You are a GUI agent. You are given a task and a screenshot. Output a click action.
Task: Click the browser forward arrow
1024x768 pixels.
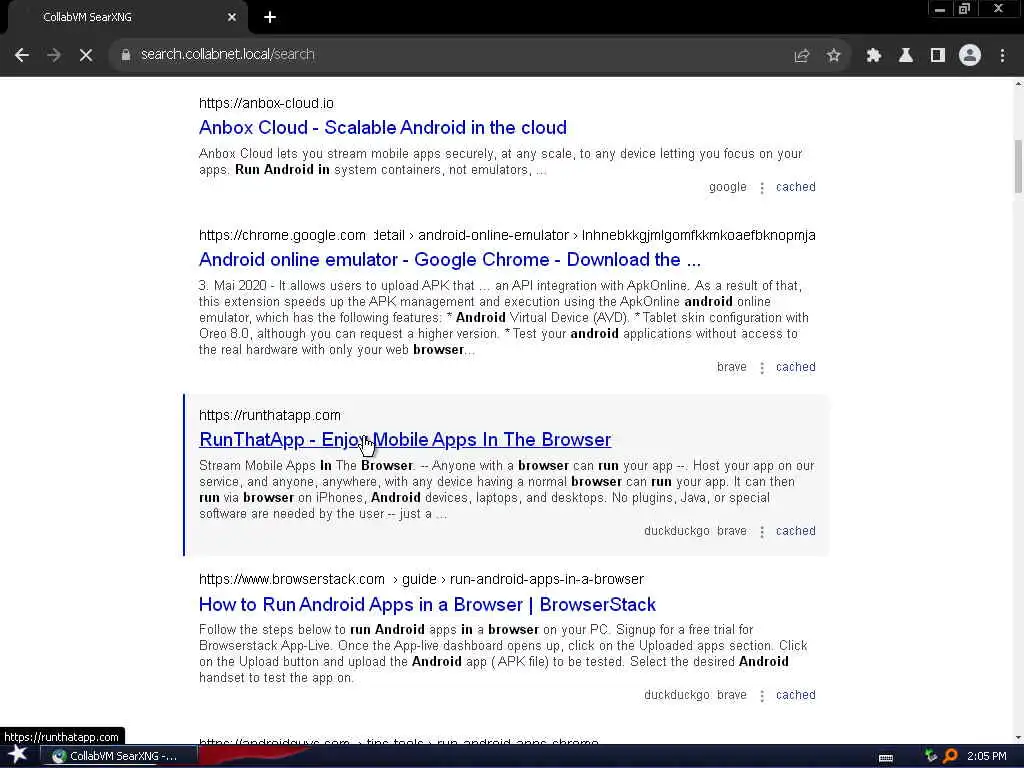point(54,55)
